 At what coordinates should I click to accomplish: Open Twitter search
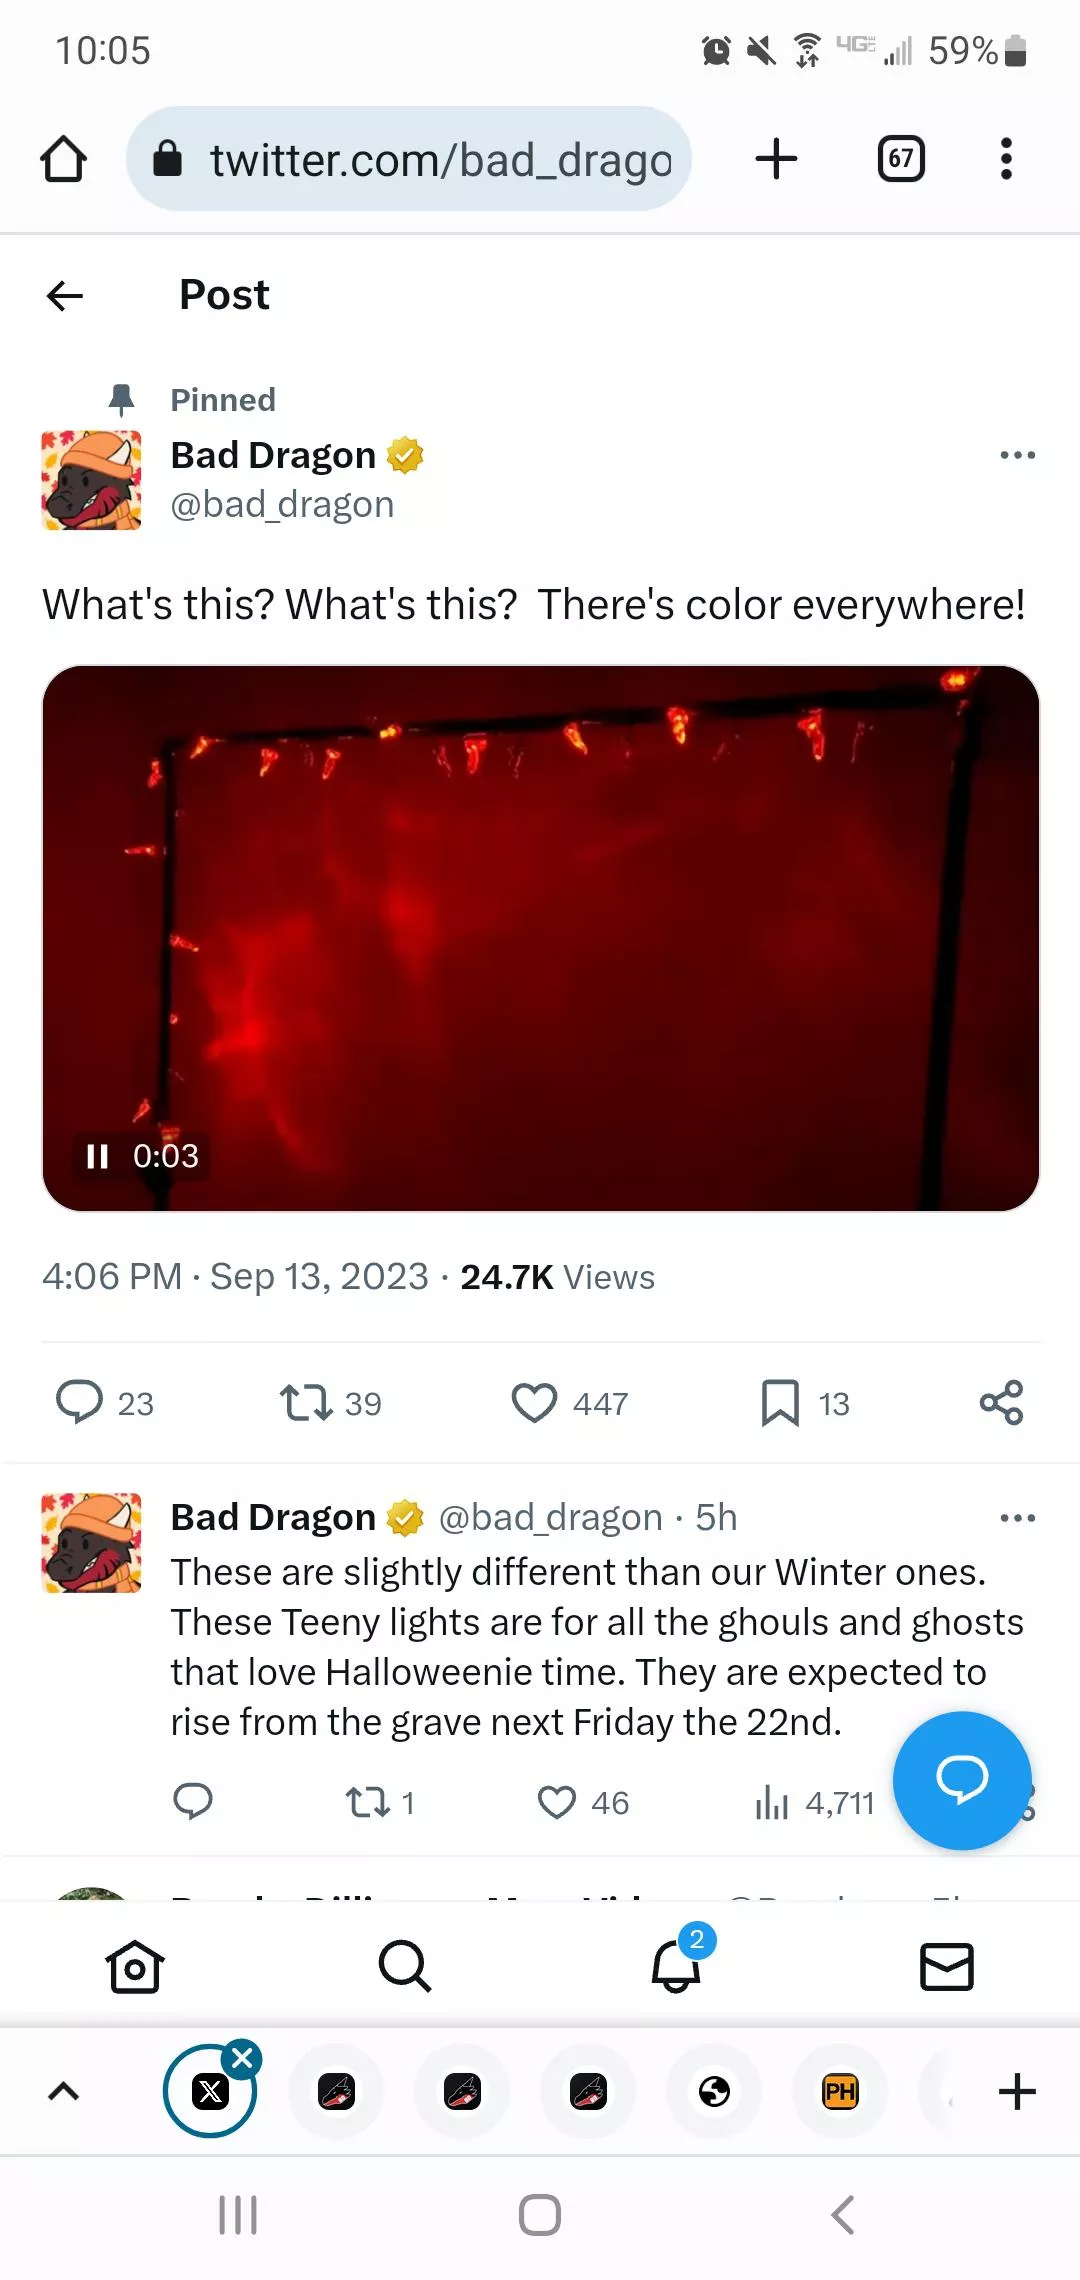click(404, 1968)
